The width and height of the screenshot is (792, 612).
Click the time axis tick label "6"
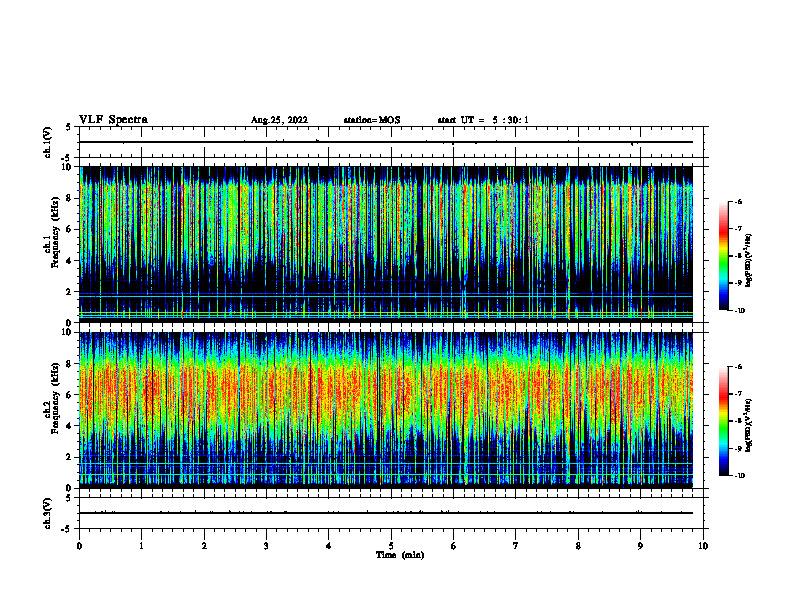[454, 546]
